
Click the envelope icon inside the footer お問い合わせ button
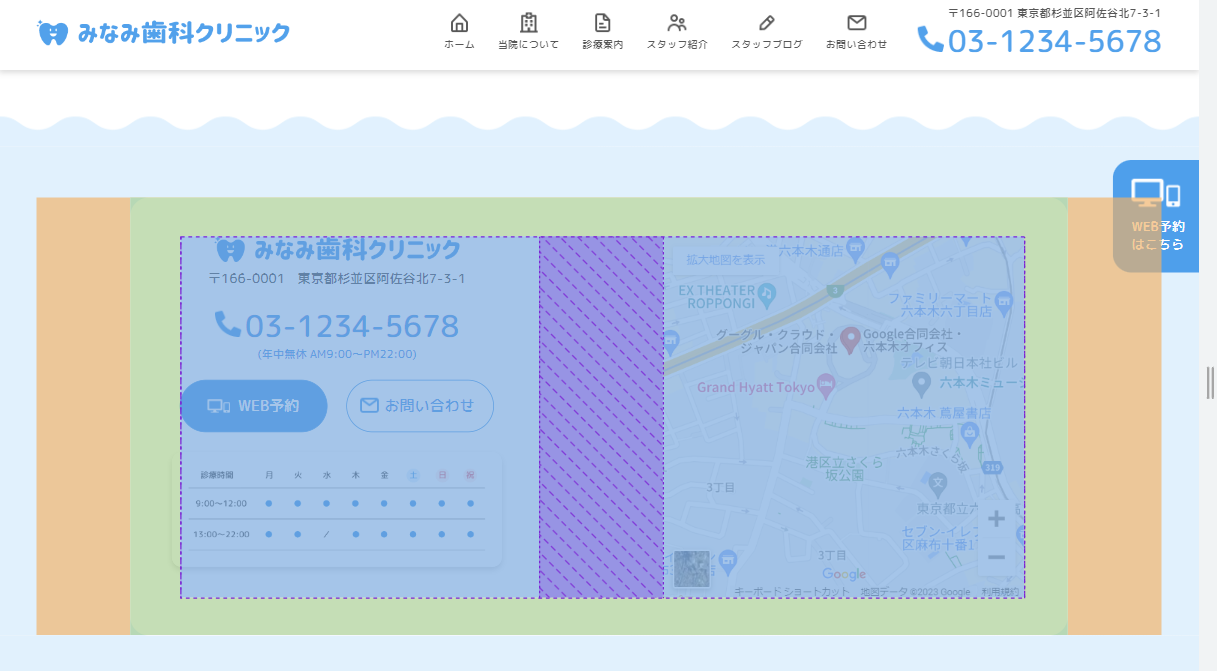tap(369, 405)
